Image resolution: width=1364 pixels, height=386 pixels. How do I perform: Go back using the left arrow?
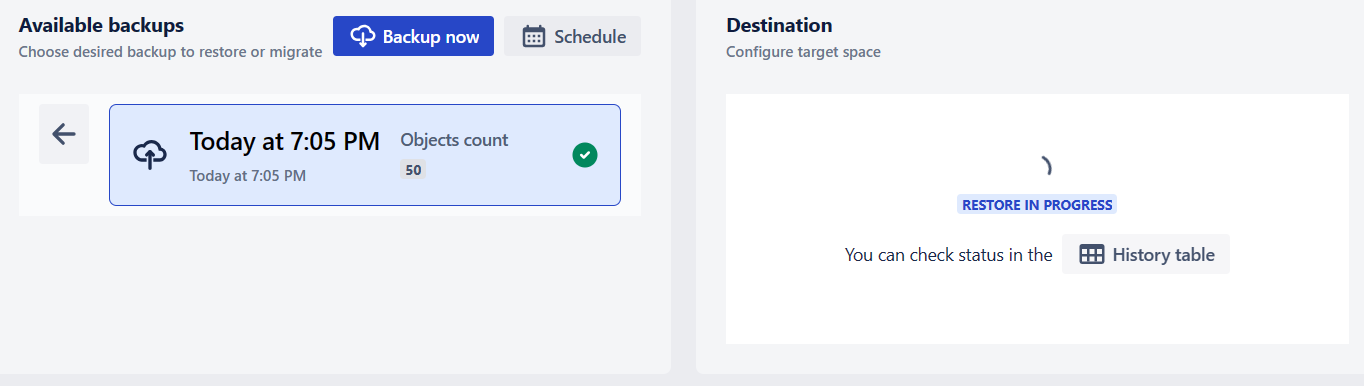64,134
